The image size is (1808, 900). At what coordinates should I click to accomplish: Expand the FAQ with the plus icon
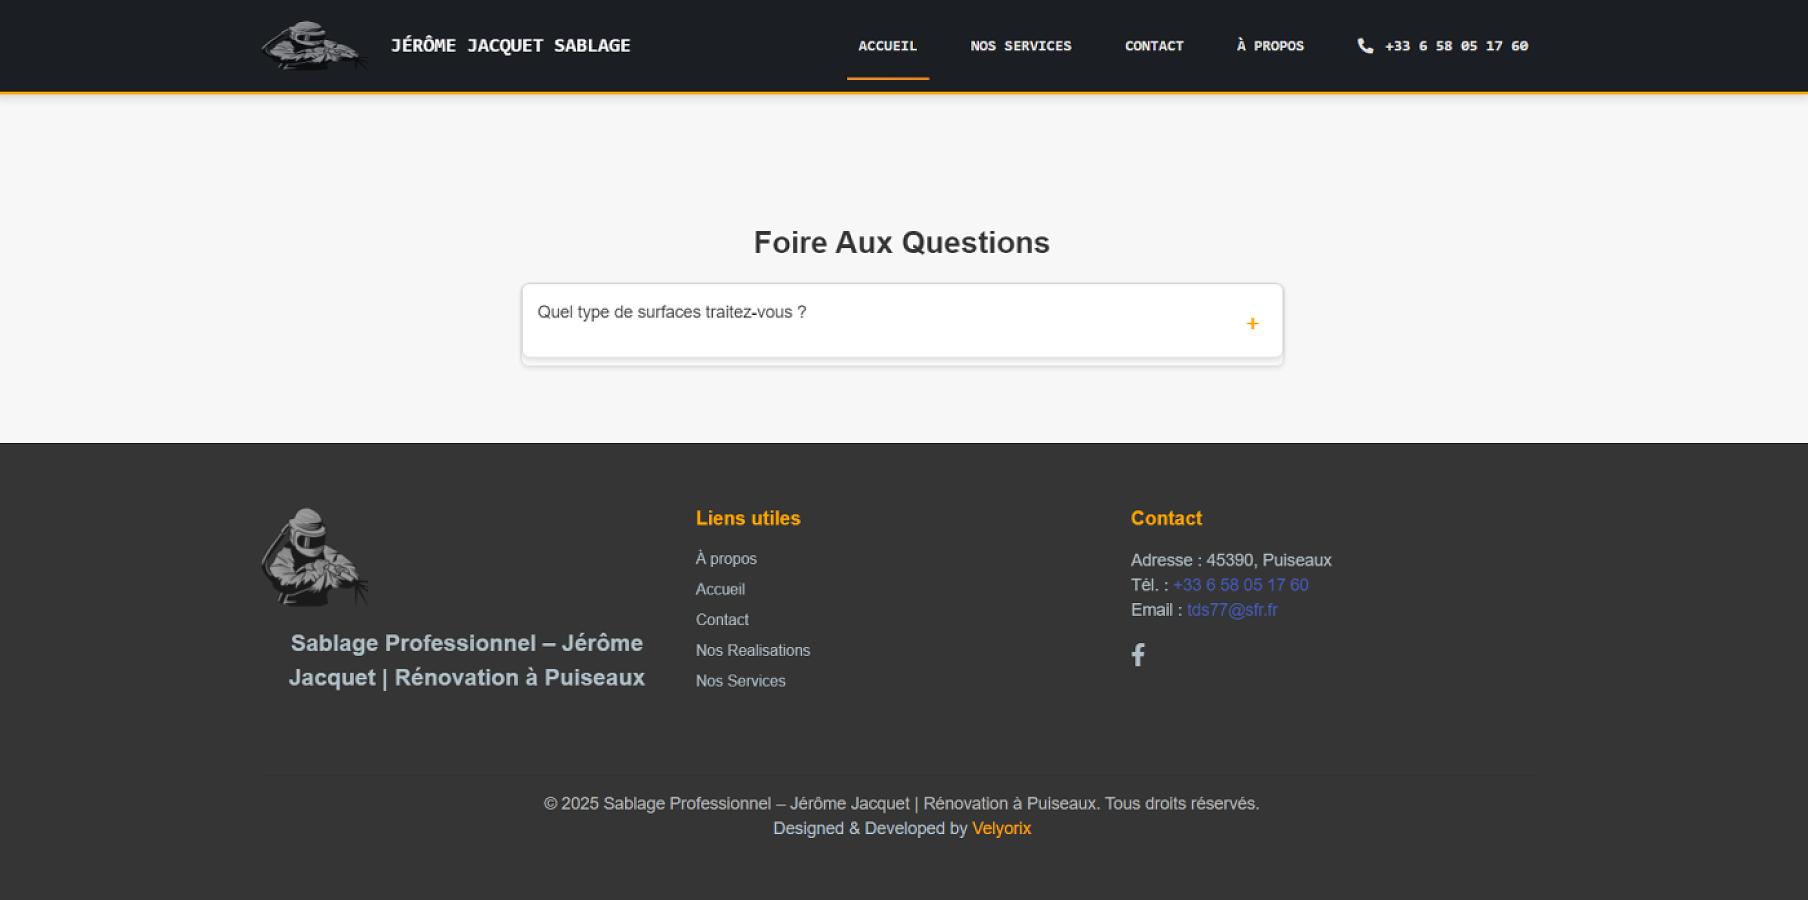[1252, 324]
